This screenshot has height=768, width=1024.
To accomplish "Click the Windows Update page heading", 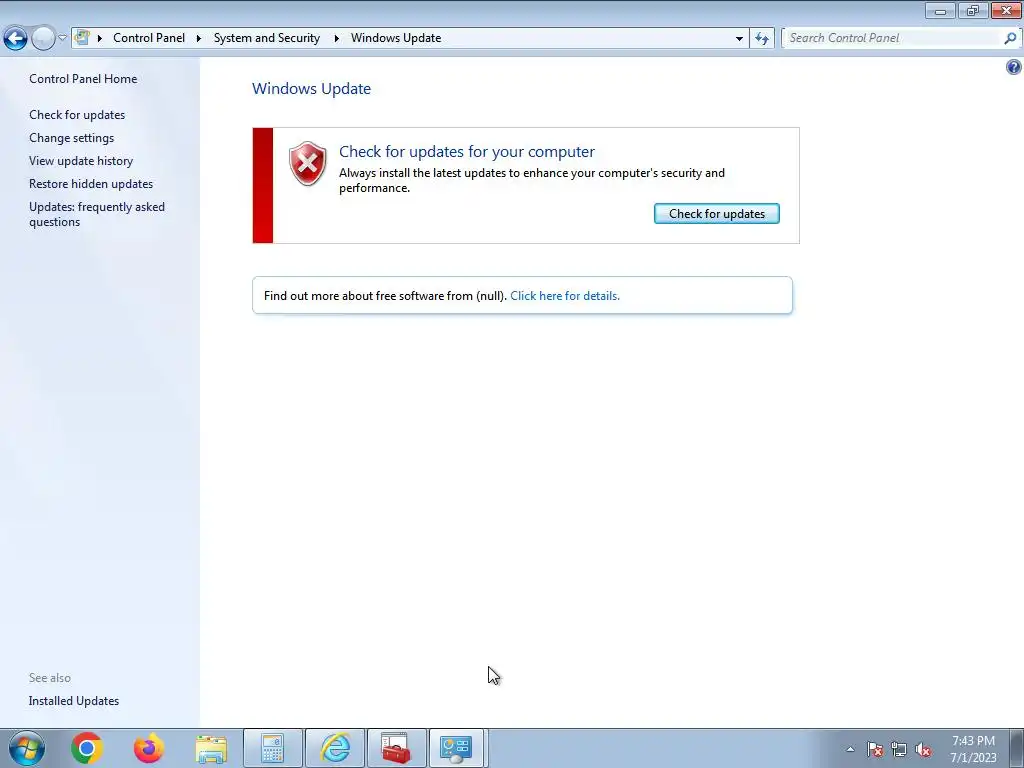I will pyautogui.click(x=312, y=89).
